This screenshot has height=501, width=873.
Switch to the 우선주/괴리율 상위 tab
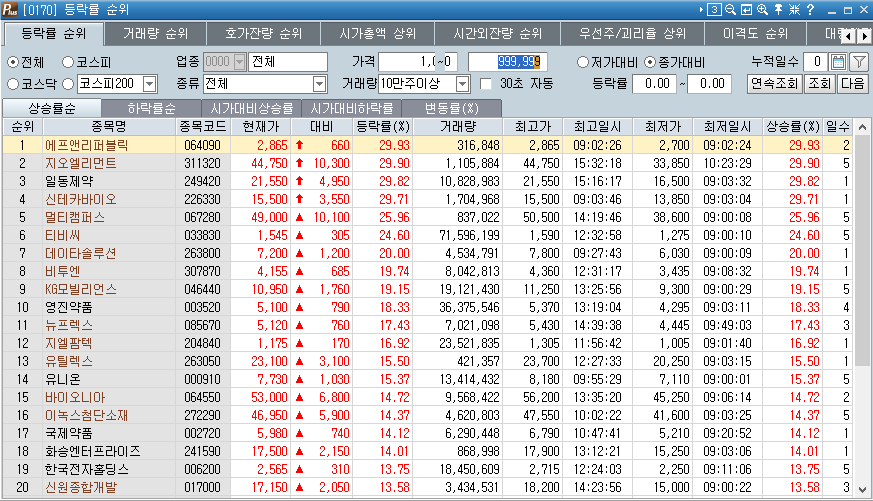(x=632, y=34)
